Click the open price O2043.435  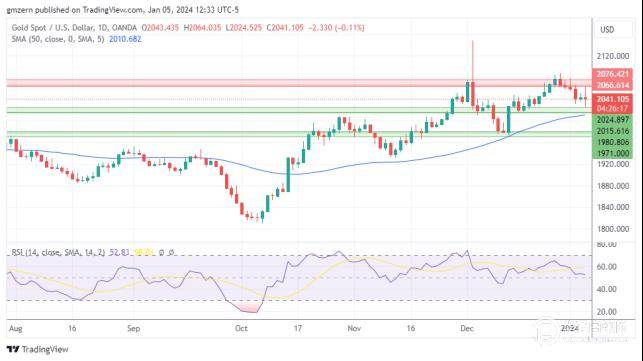coord(160,28)
